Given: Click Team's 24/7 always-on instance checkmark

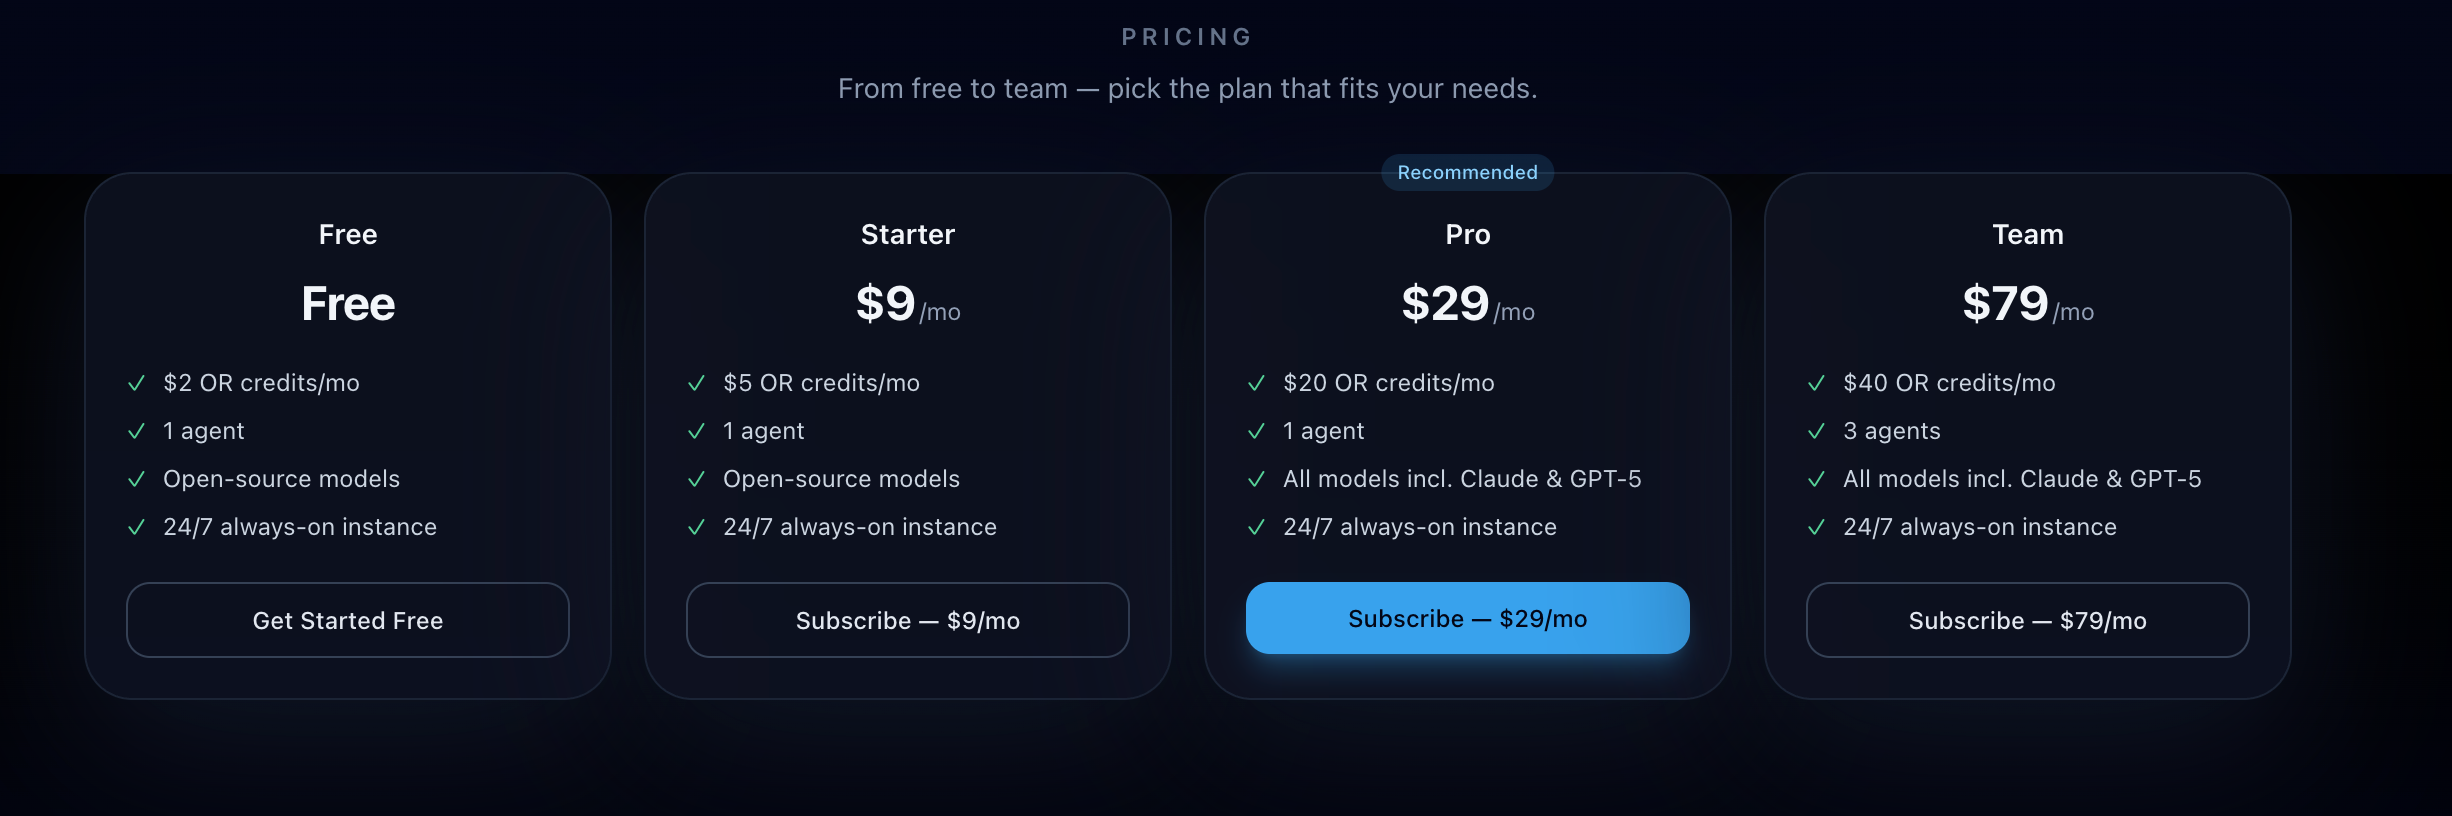Looking at the screenshot, I should (x=1817, y=527).
